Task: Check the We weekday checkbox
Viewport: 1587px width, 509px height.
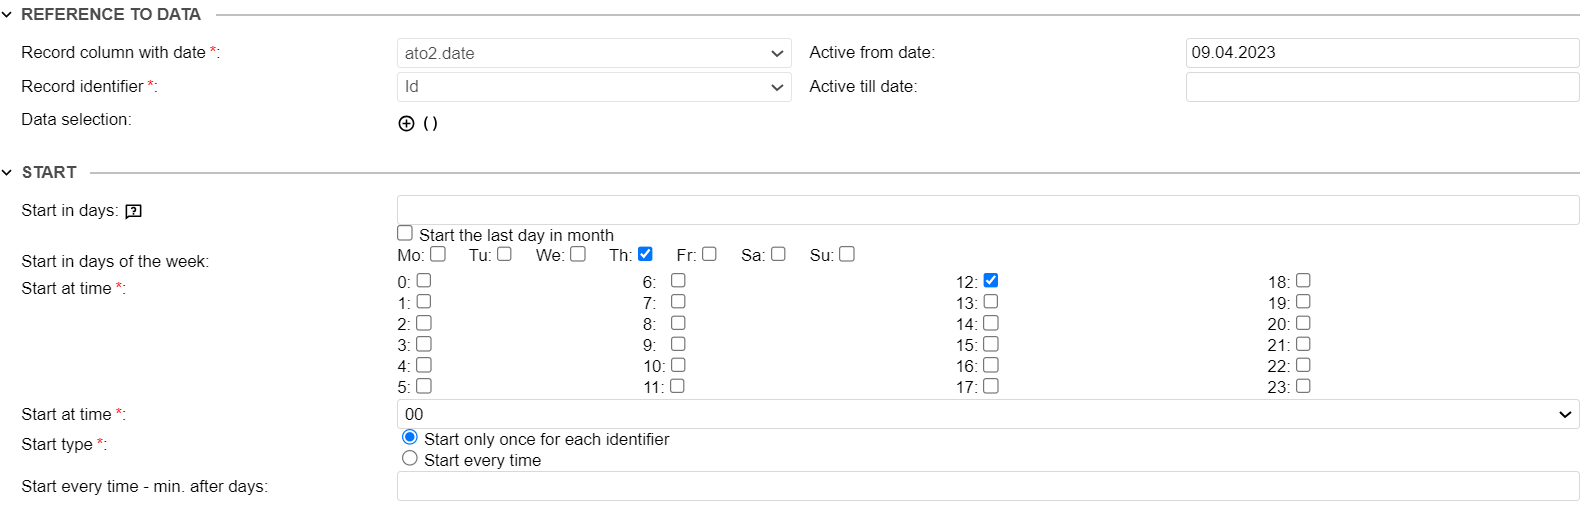Action: (x=578, y=254)
